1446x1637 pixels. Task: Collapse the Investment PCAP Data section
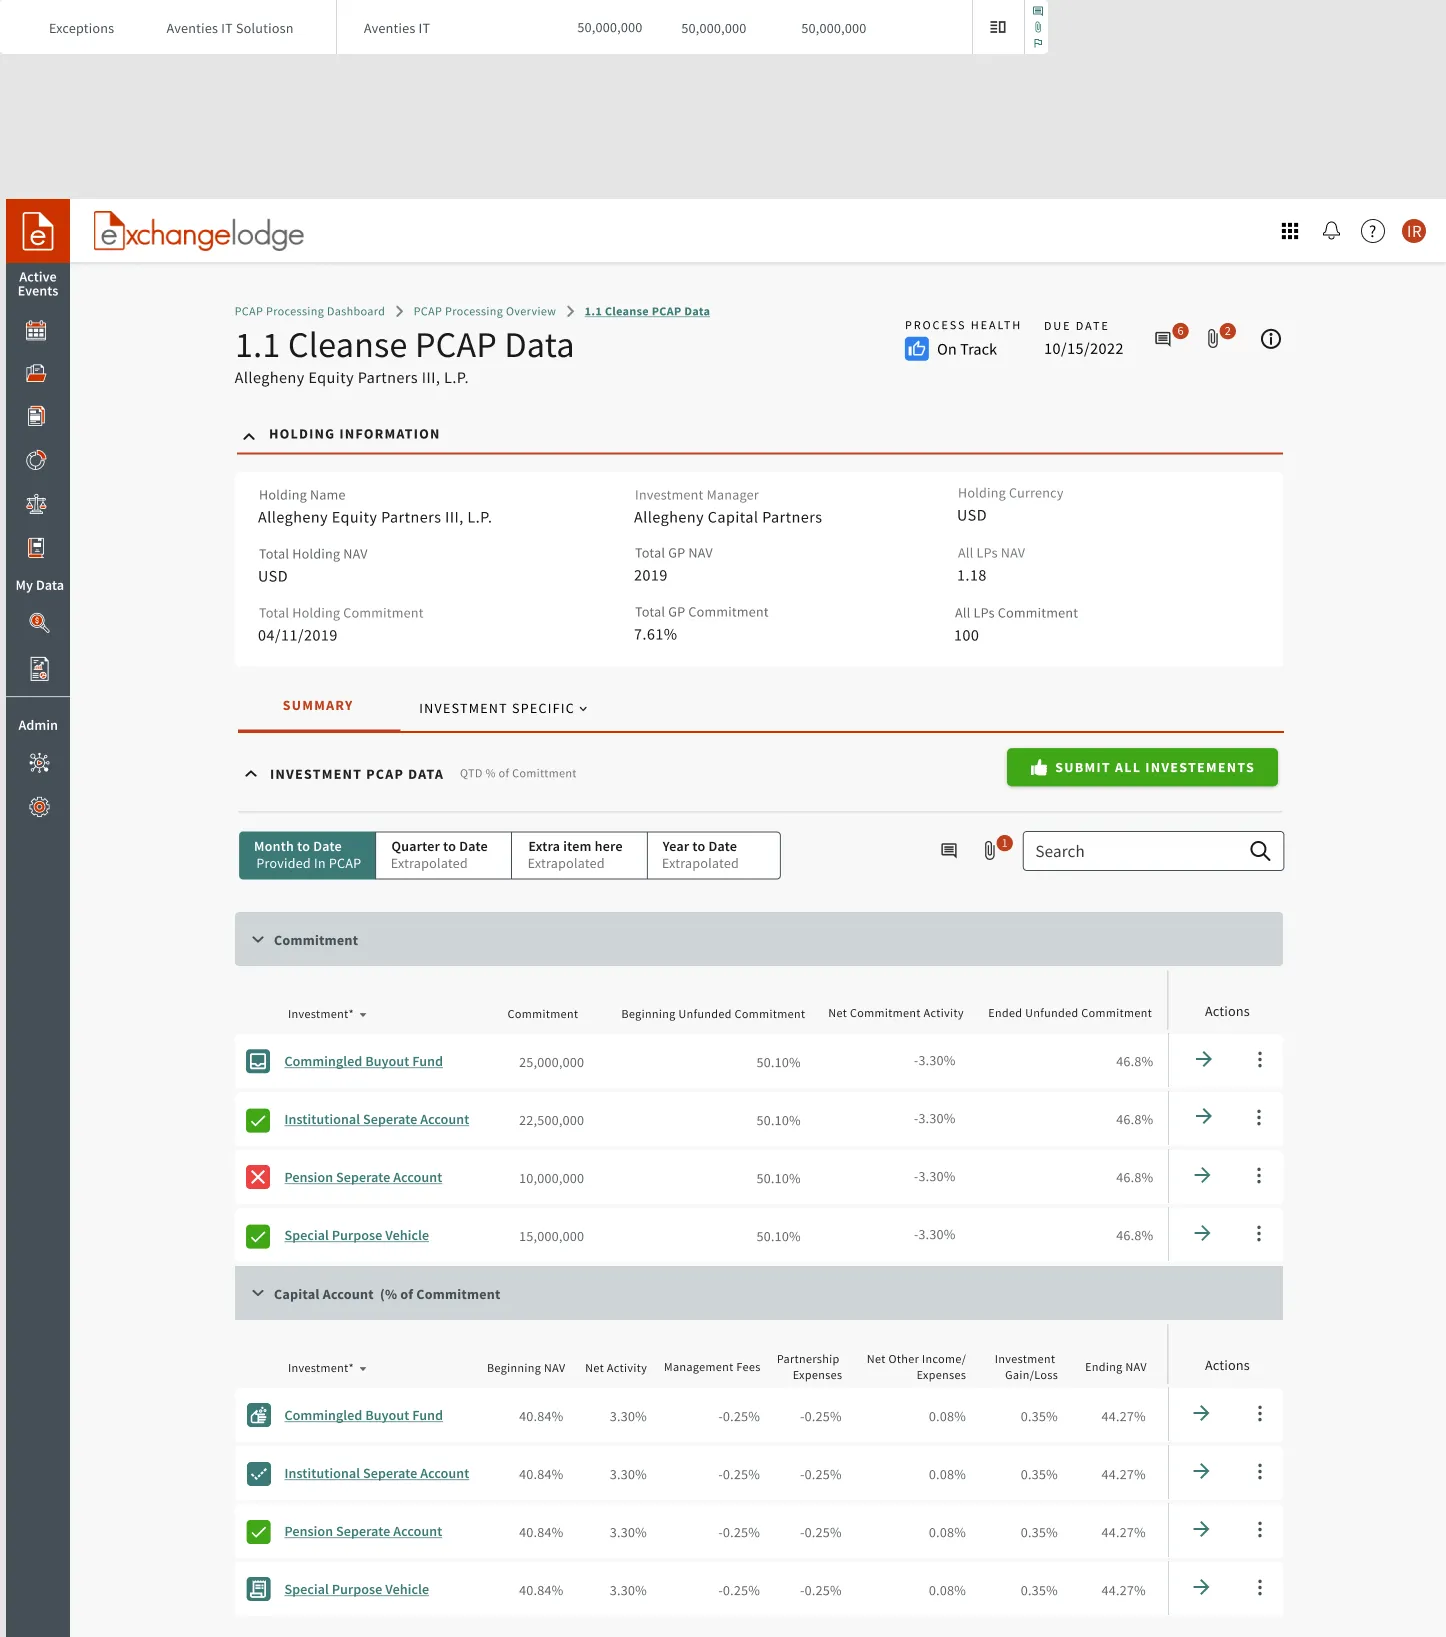pos(251,774)
